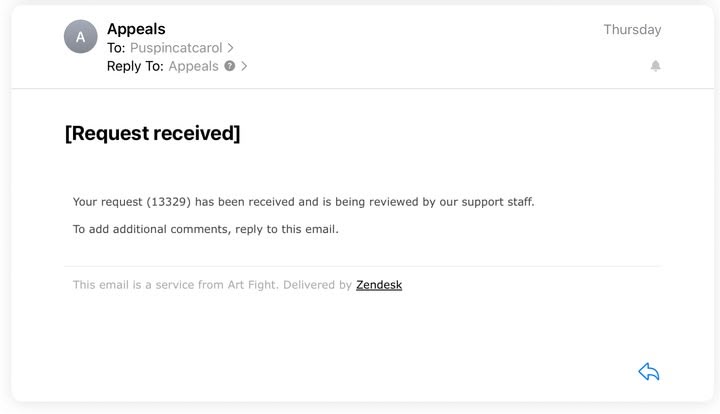The height and width of the screenshot is (414, 720).
Task: Click the [Request received] subject heading
Action: click(x=152, y=133)
